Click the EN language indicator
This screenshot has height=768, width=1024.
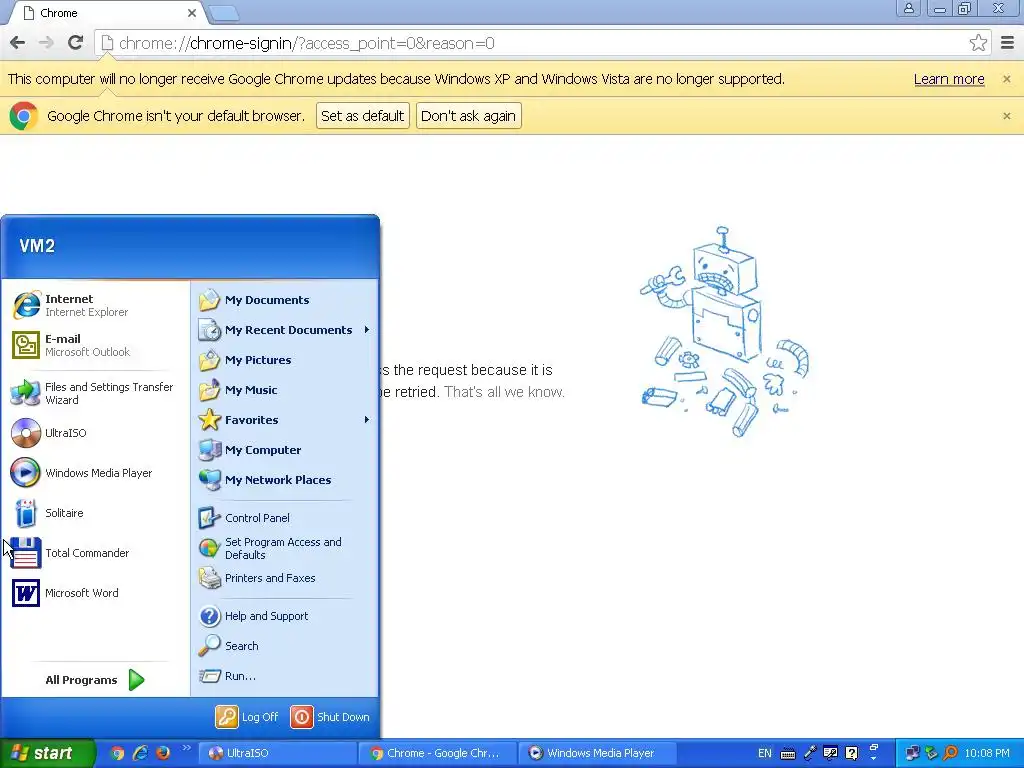click(765, 753)
